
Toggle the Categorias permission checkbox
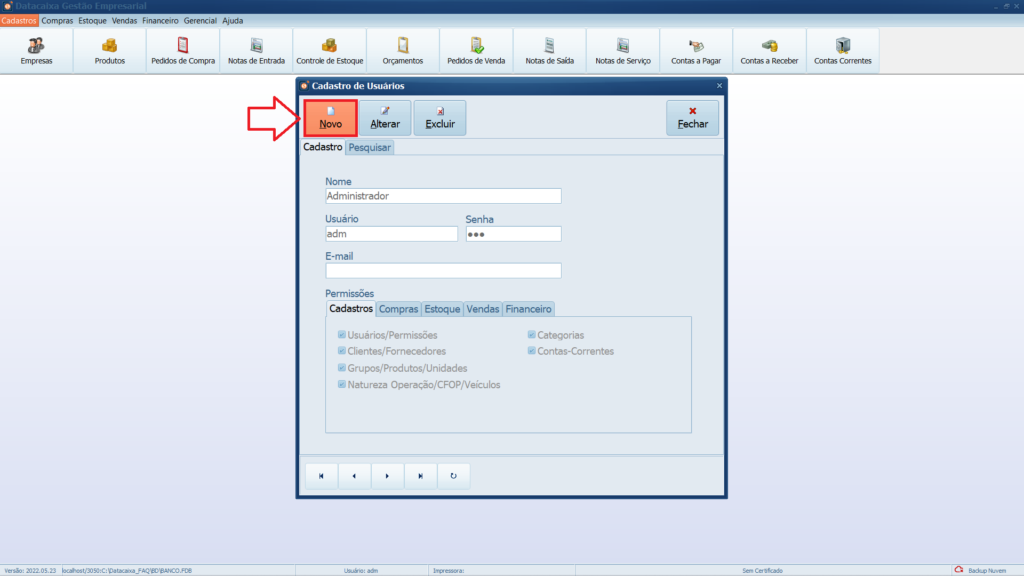(532, 336)
